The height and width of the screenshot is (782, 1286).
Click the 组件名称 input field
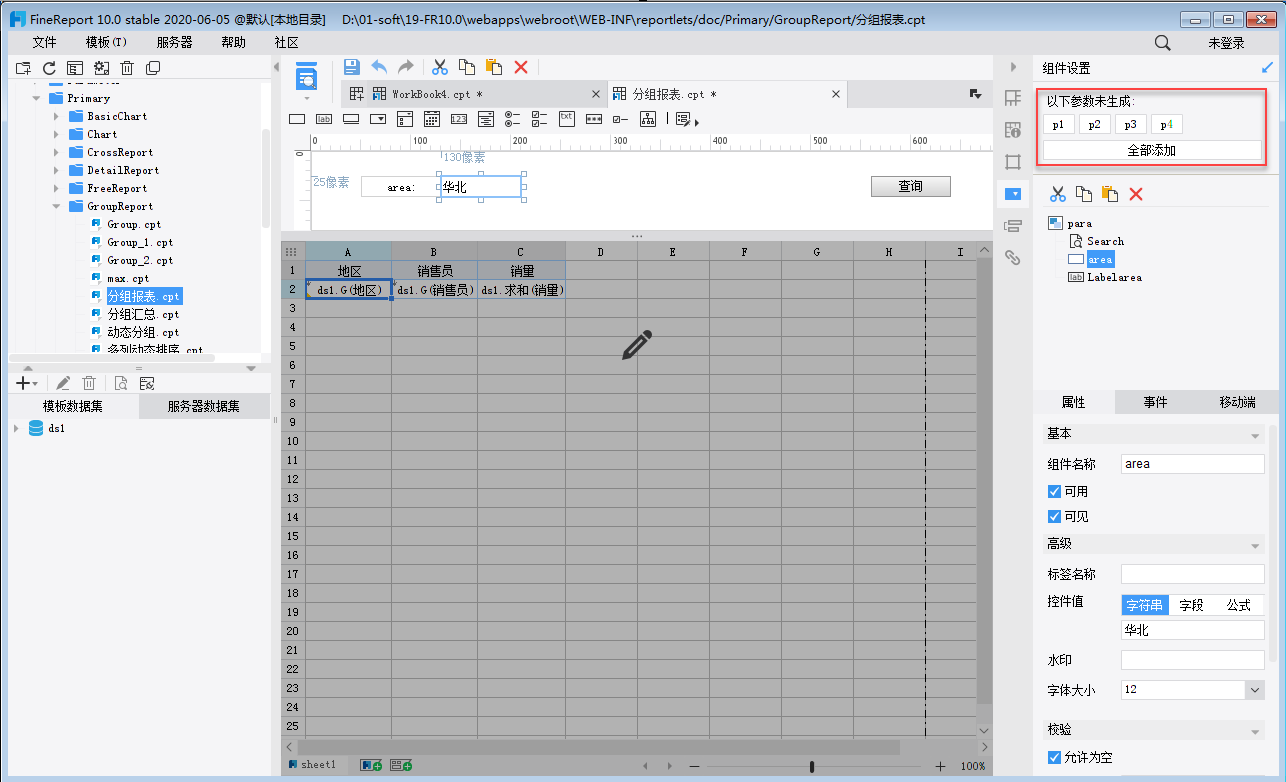point(1192,464)
